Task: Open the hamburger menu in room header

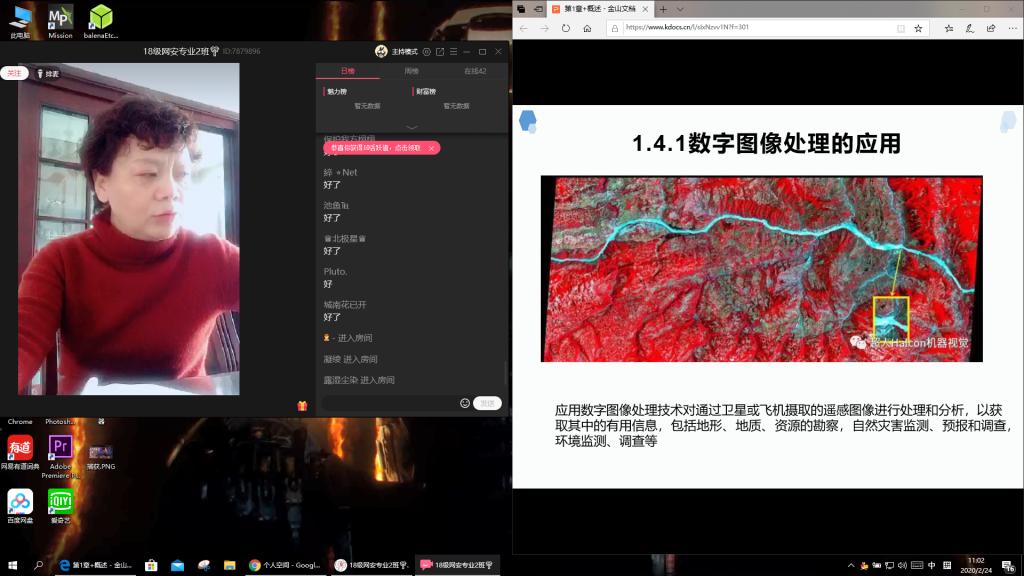Action: tap(453, 52)
